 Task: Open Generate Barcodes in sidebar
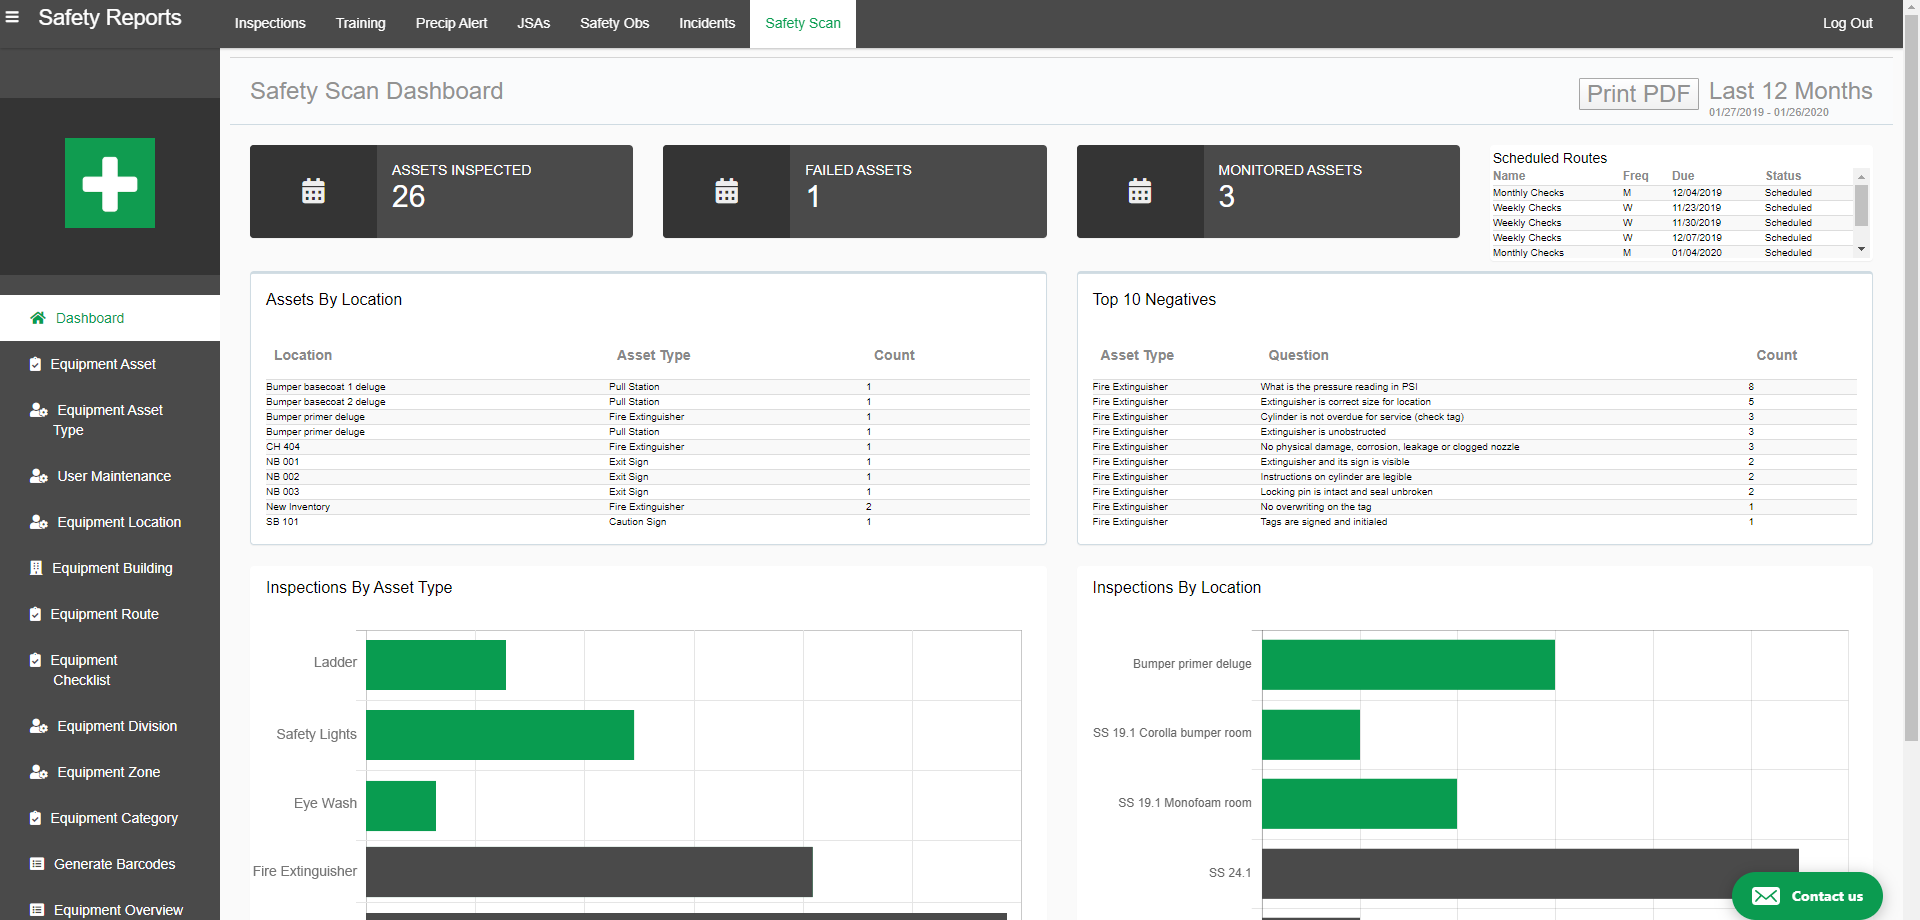110,864
